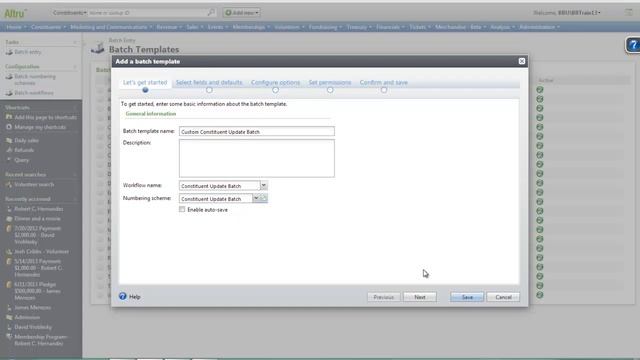Click the Admission item icon in sidebar
The width and height of the screenshot is (640, 360).
(9, 317)
